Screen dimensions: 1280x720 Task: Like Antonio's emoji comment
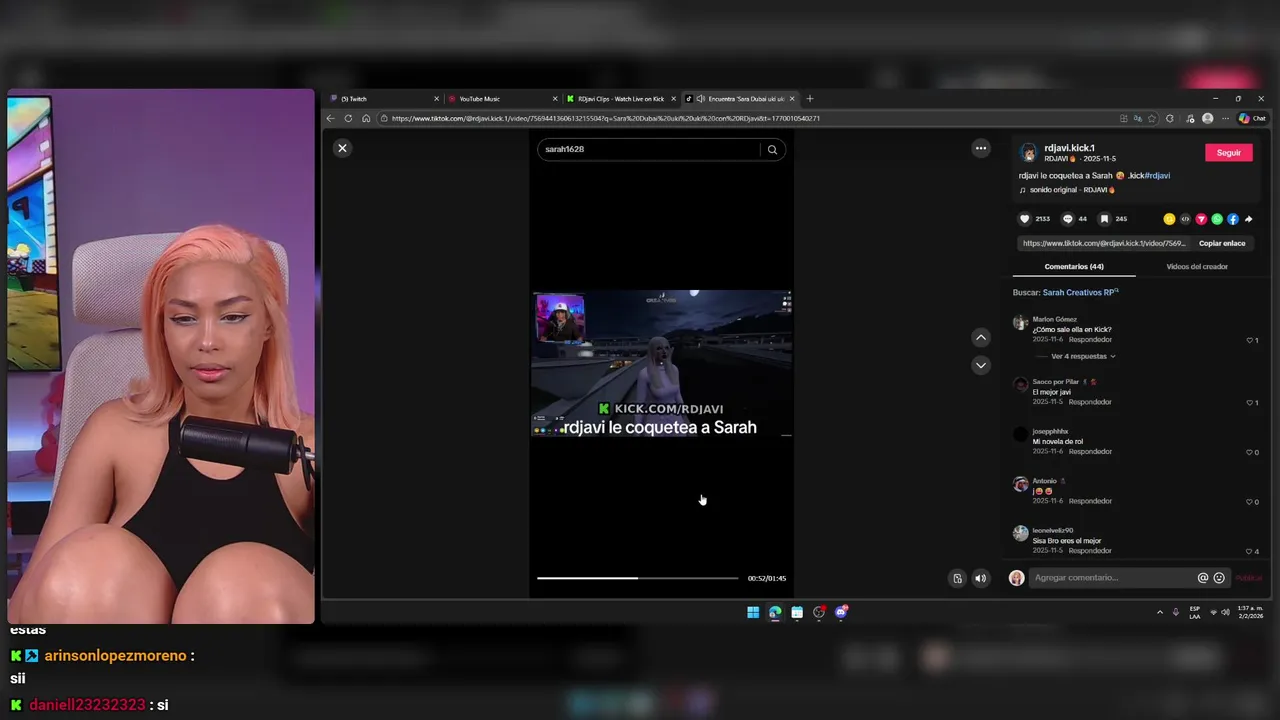1250,502
